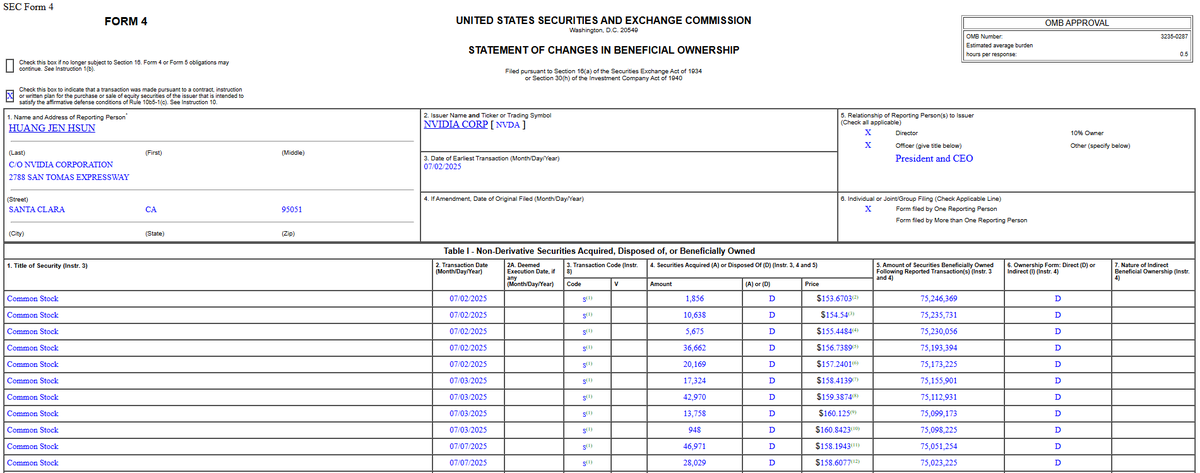This screenshot has width=1200, height=473.
Task: Click Common Stock in the 13,758 shares row
Action: click(32, 413)
